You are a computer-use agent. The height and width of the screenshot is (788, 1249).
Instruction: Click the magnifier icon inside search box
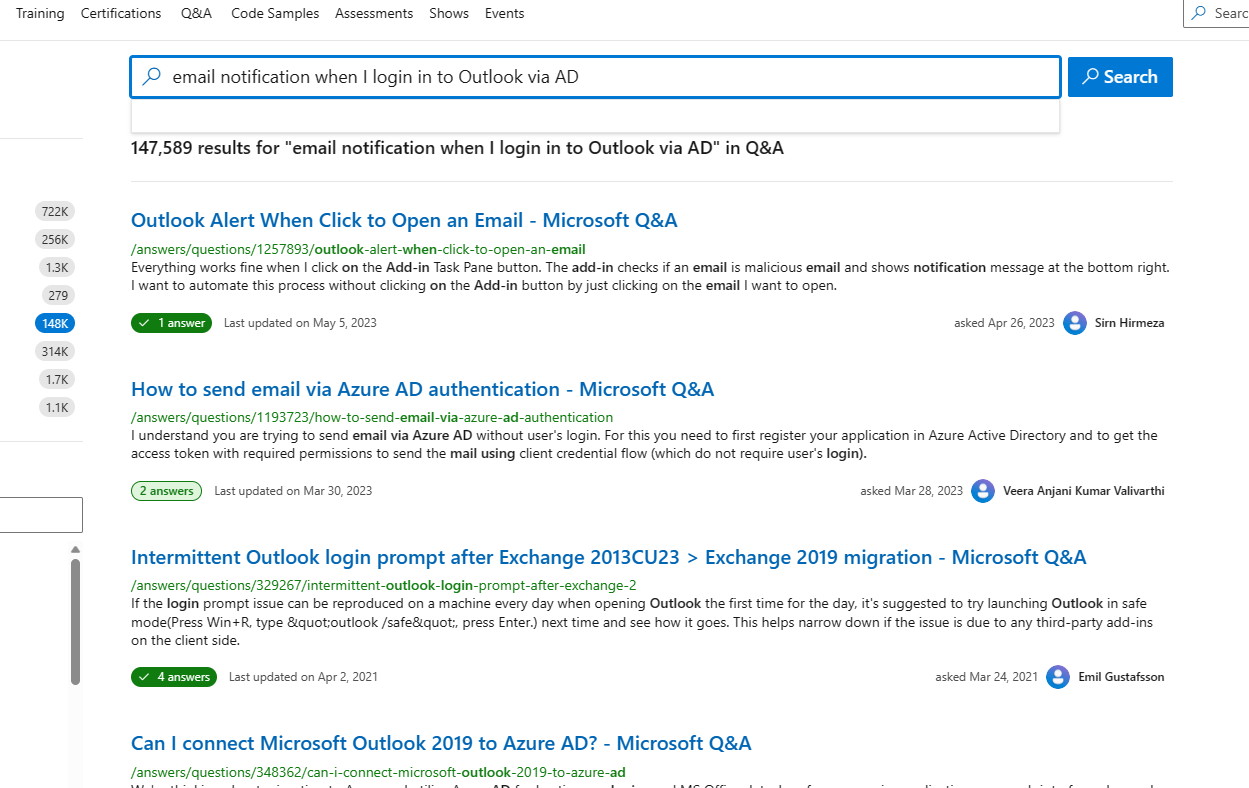tap(151, 77)
